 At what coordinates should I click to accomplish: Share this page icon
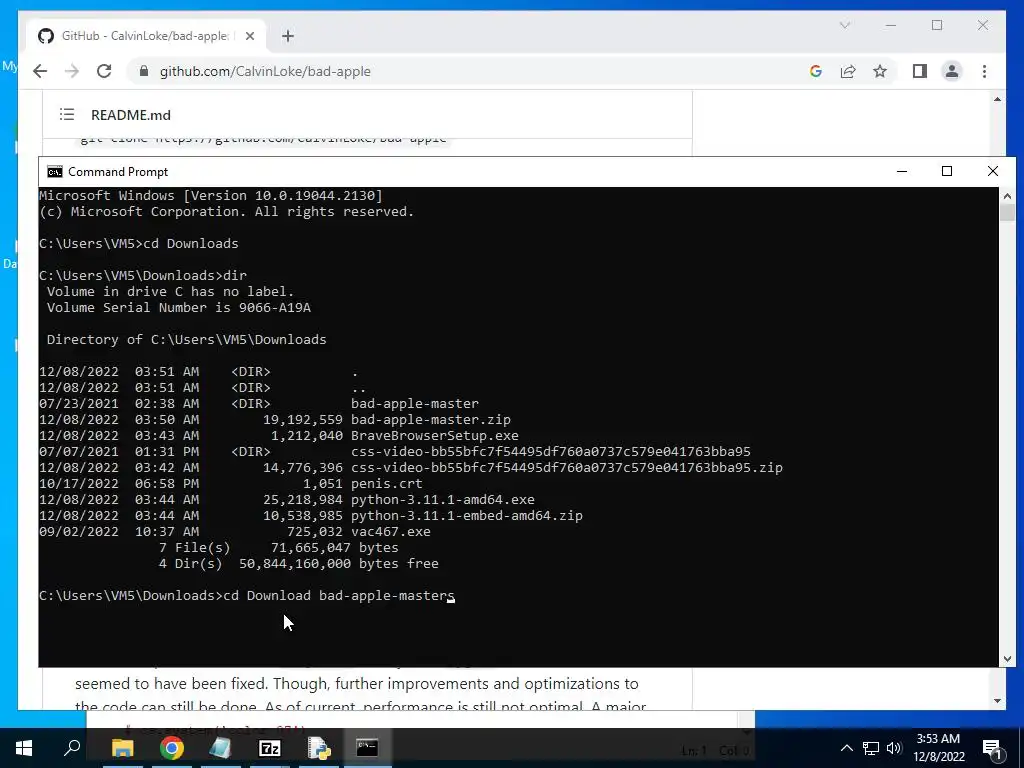pyautogui.click(x=848, y=71)
